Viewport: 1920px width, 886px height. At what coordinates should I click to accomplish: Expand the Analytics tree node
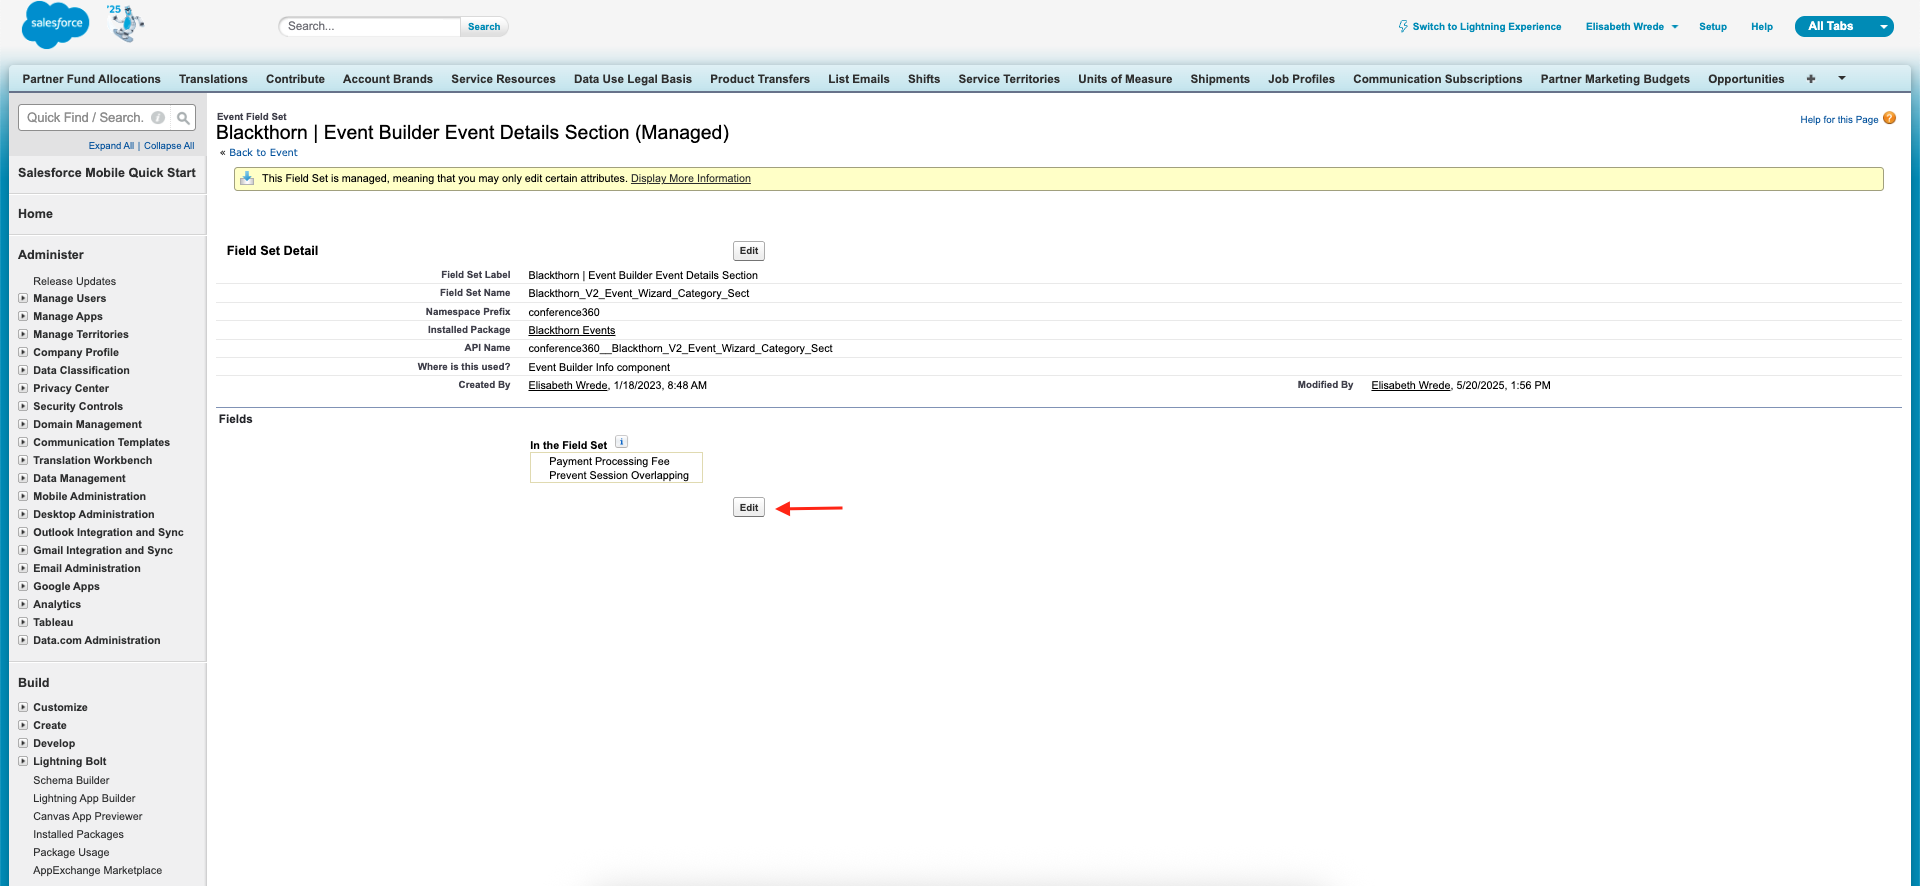pos(23,604)
